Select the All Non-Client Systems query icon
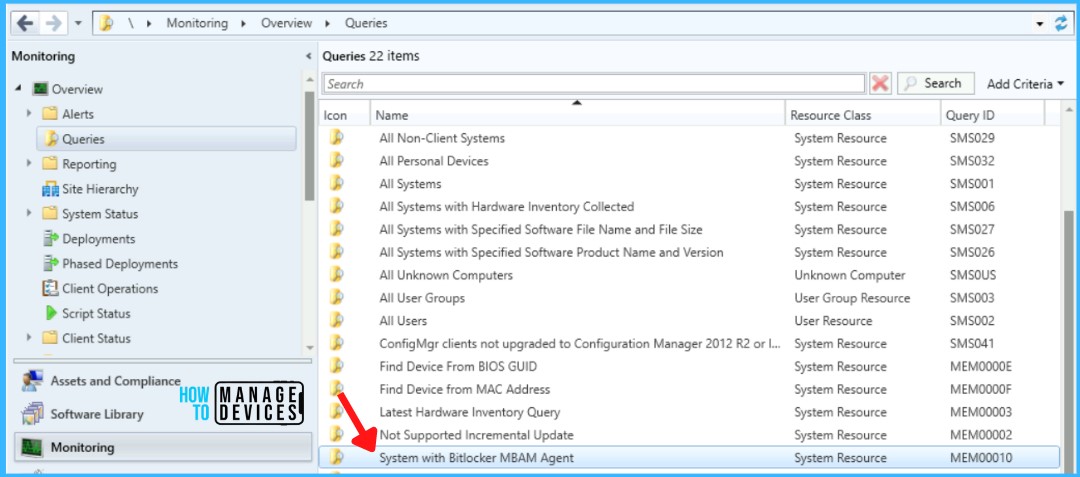The image size is (1080, 477). (336, 138)
